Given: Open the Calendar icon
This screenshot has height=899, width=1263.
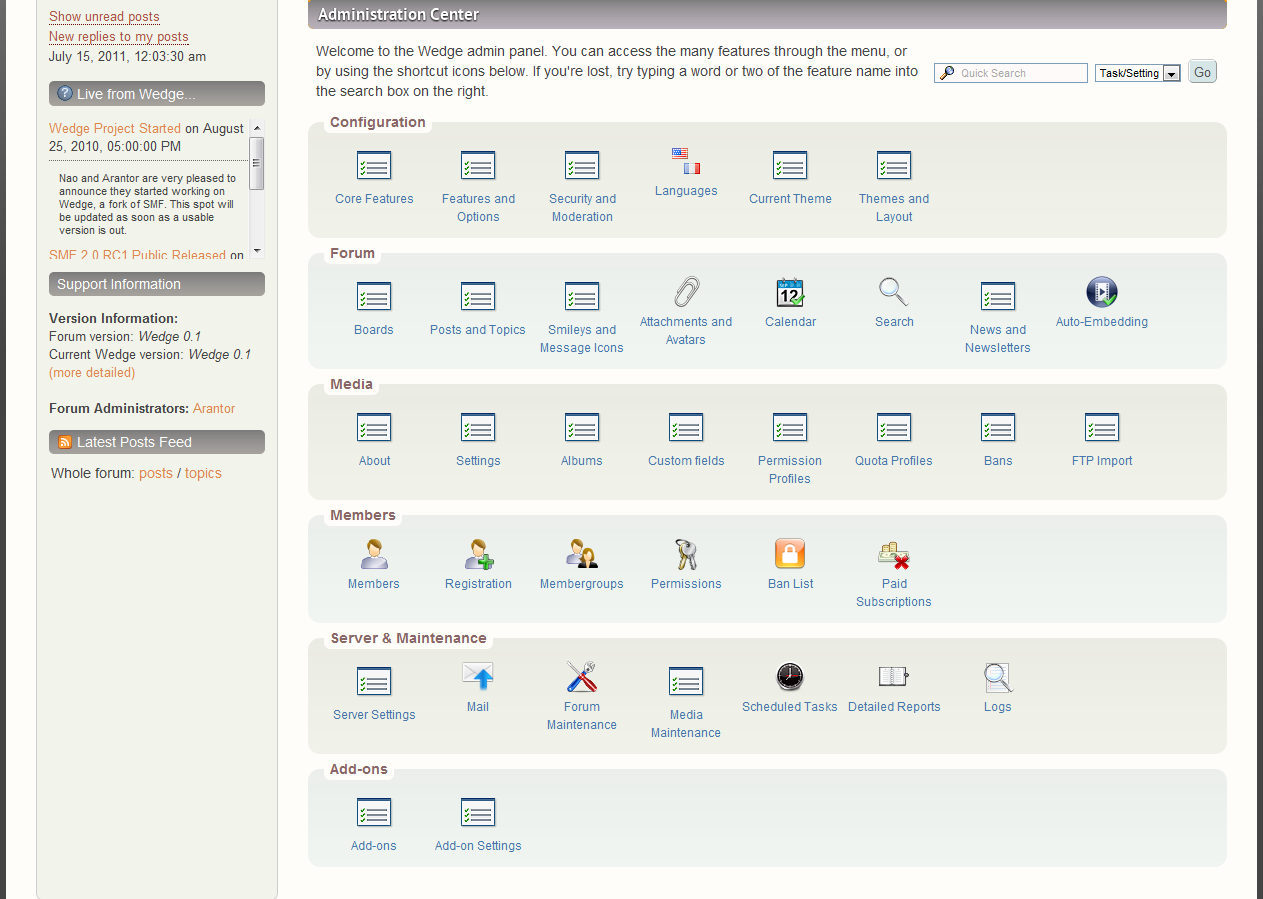Looking at the screenshot, I should pos(790,292).
